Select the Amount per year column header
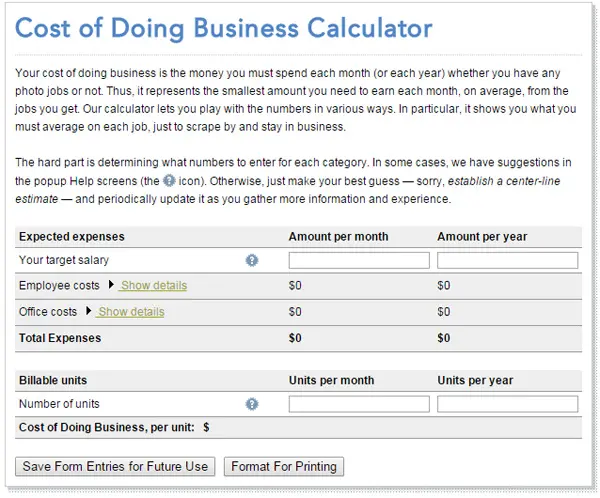The image size is (600, 498). [x=482, y=237]
